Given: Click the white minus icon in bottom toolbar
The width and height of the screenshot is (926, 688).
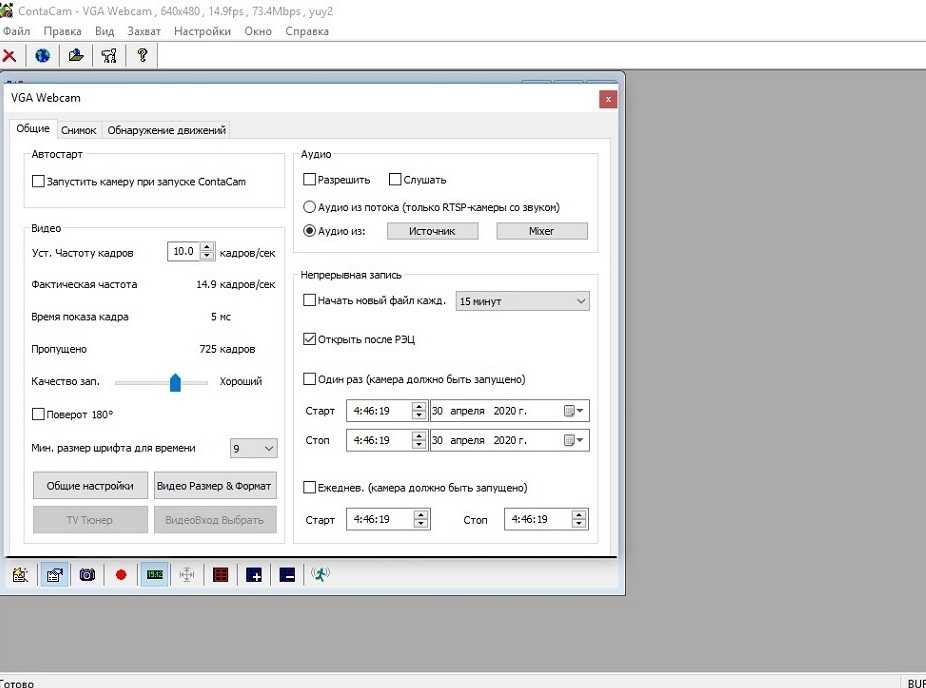Looking at the screenshot, I should pos(287,575).
